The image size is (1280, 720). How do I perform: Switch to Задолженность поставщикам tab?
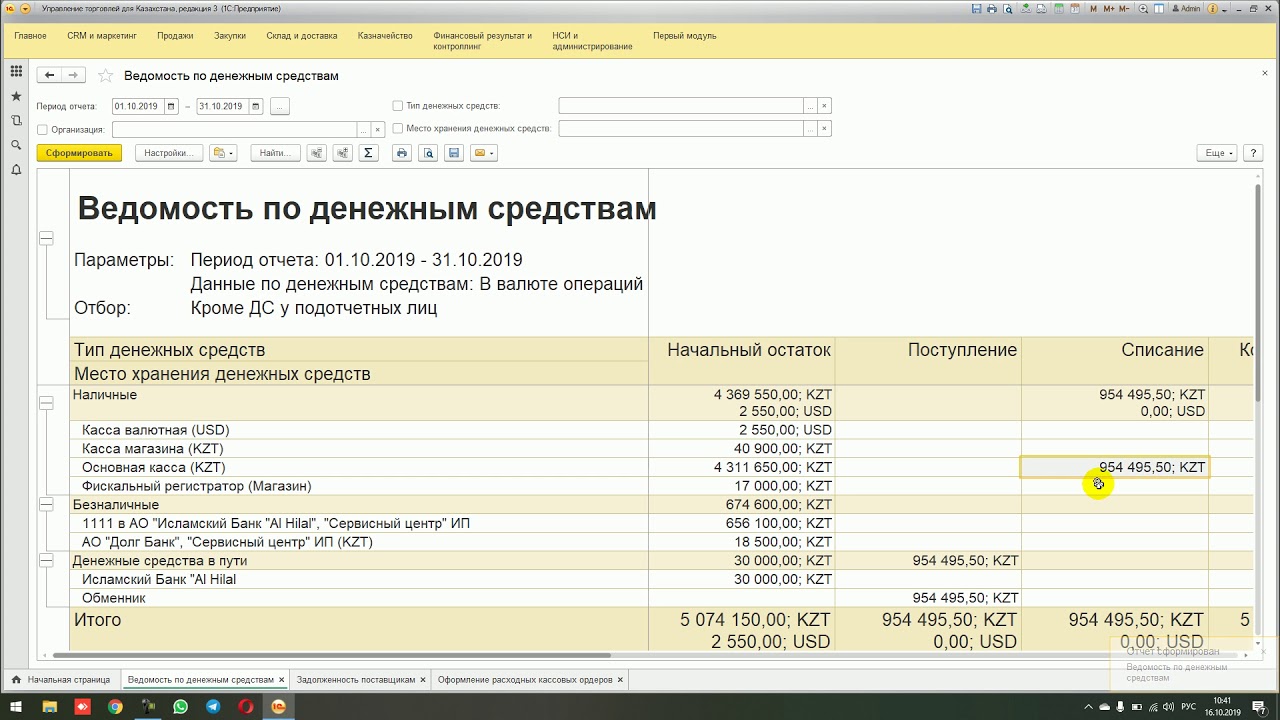tap(356, 680)
